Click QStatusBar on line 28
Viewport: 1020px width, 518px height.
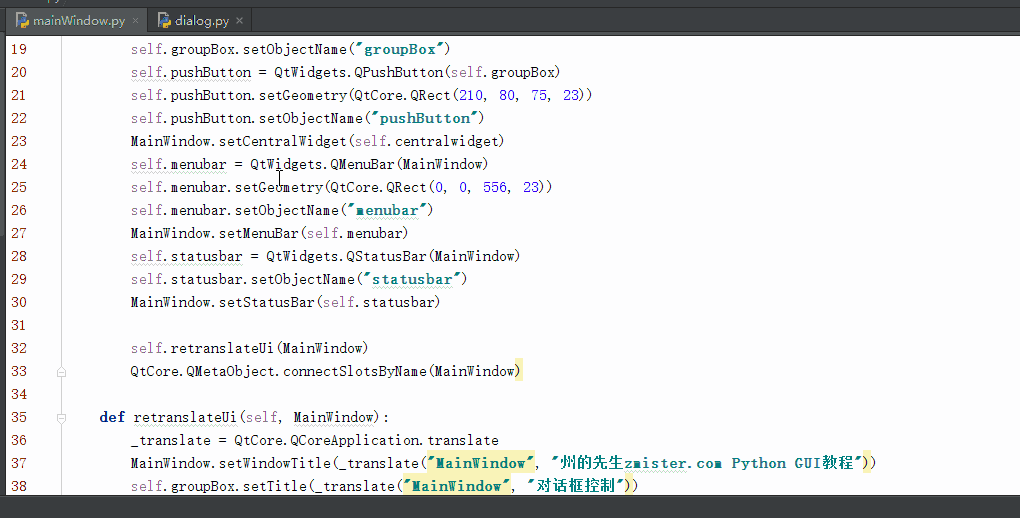coord(386,256)
